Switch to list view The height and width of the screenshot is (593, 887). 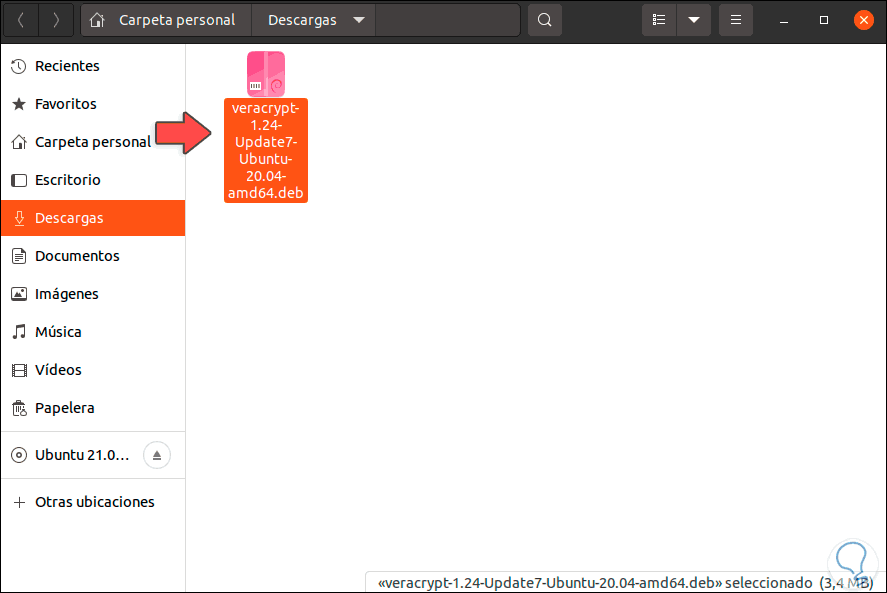click(x=658, y=19)
